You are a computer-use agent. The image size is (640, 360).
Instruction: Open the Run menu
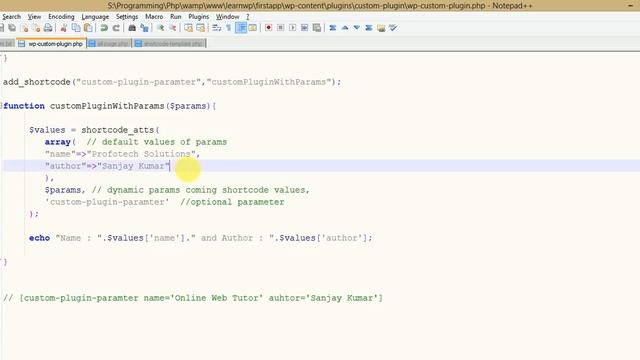176,17
